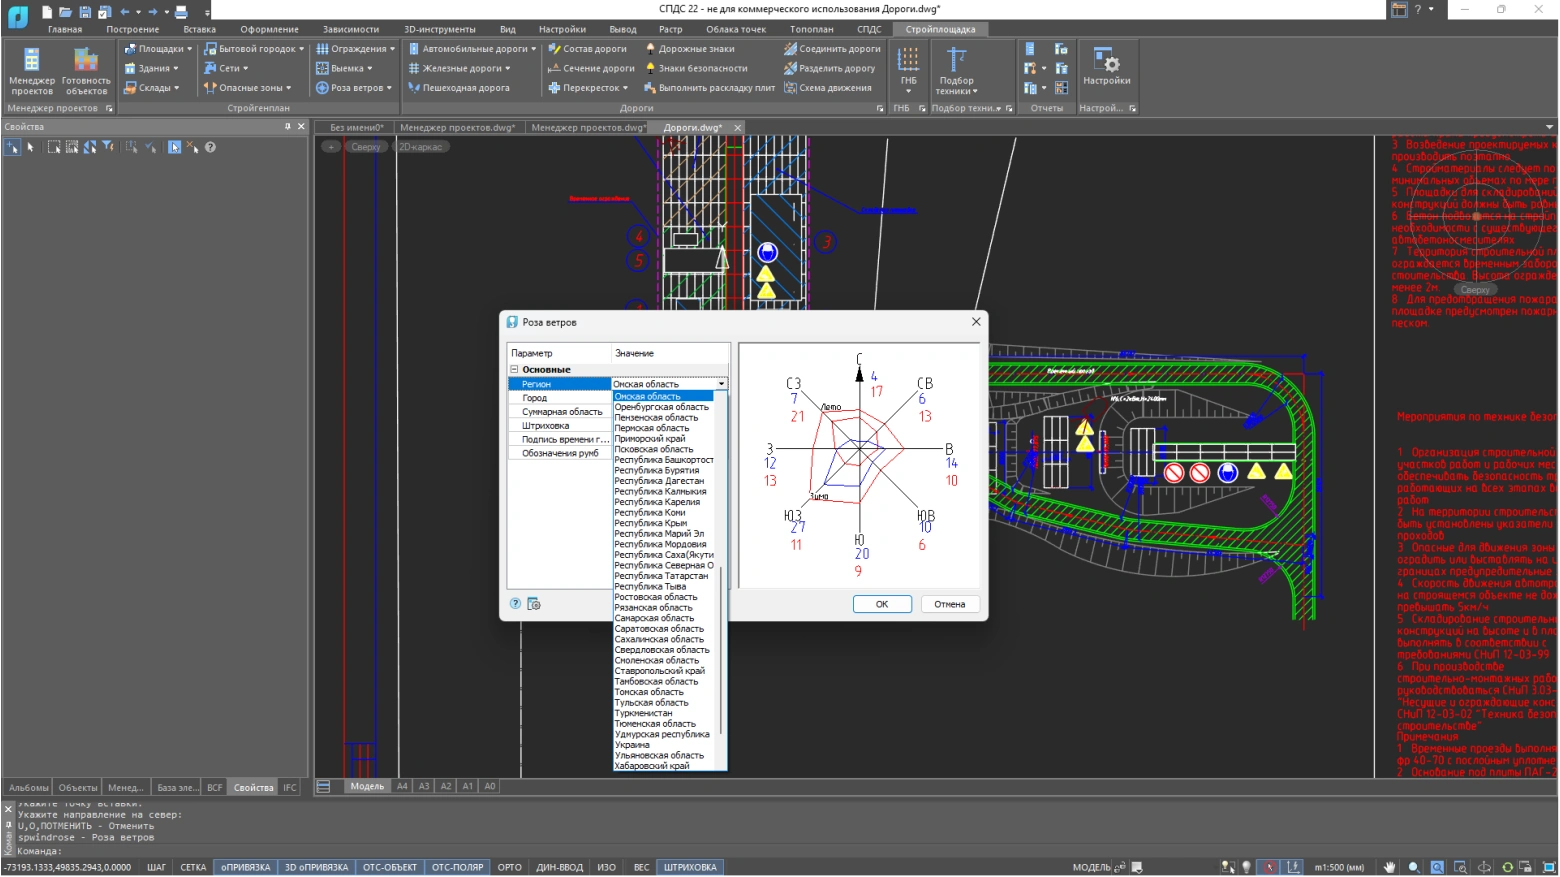Select the Подбор техники tool
Screen dimensions: 1560x877
pyautogui.click(x=956, y=70)
